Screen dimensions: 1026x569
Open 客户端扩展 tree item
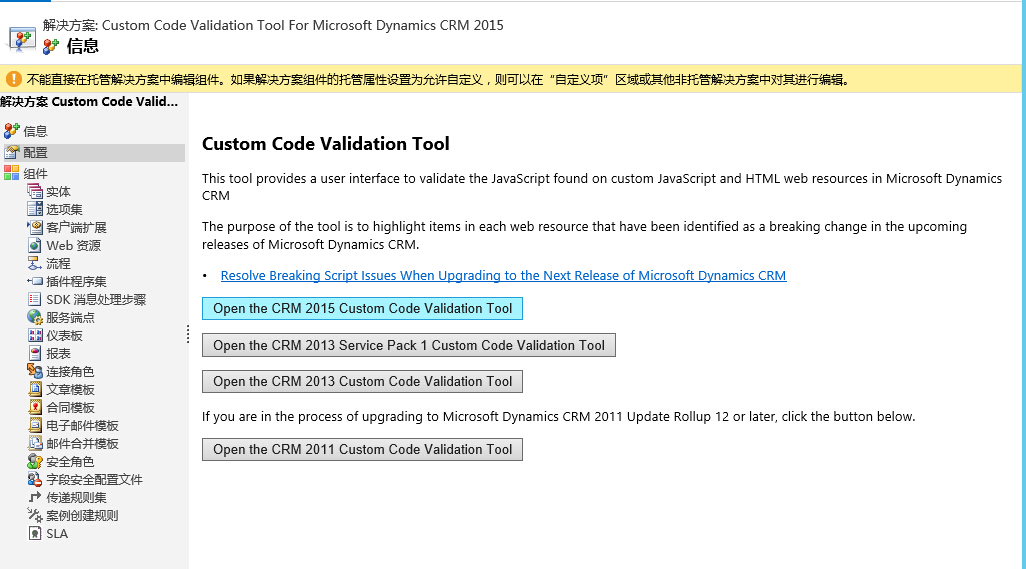76,228
